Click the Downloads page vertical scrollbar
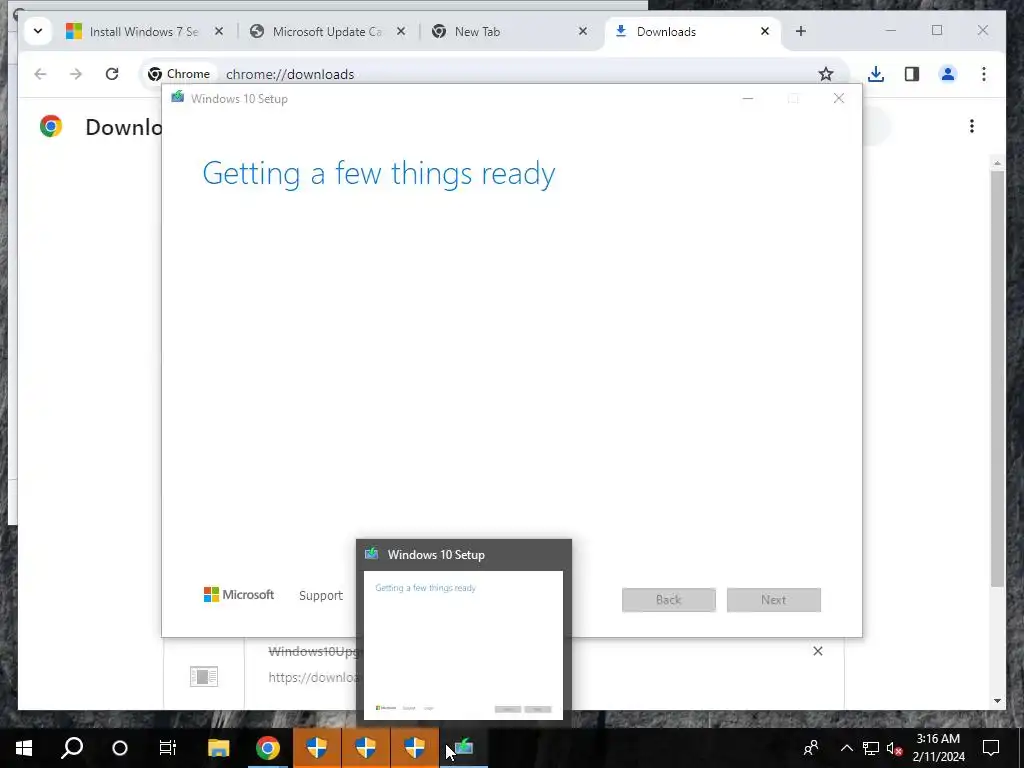The image size is (1024, 768). 997,379
